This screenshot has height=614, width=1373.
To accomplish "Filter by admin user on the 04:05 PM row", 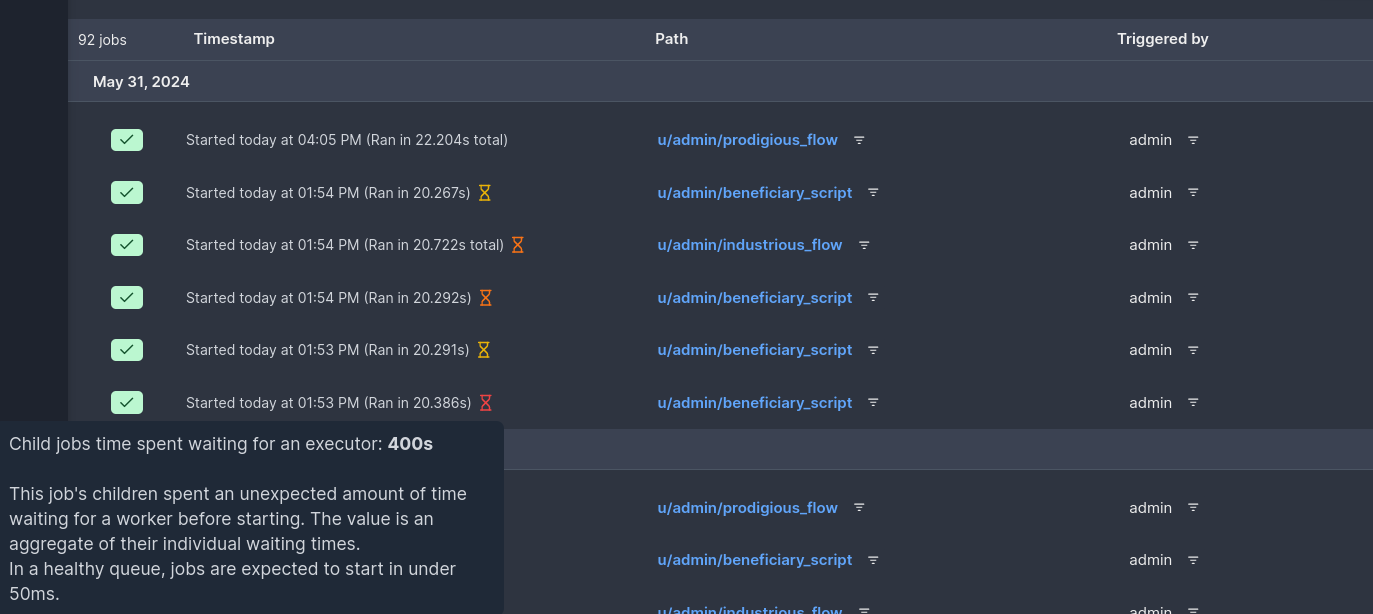I will point(1193,140).
